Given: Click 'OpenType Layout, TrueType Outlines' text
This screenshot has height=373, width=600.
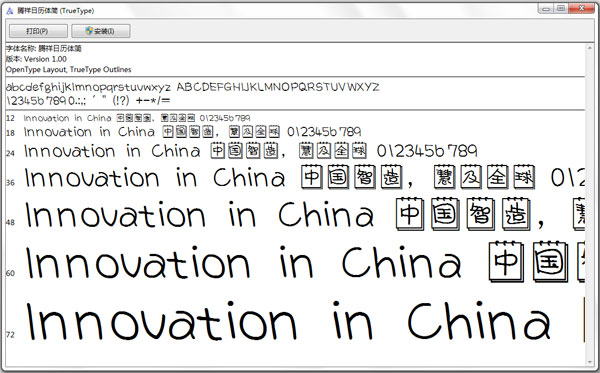Looking at the screenshot, I should click(x=68, y=69).
